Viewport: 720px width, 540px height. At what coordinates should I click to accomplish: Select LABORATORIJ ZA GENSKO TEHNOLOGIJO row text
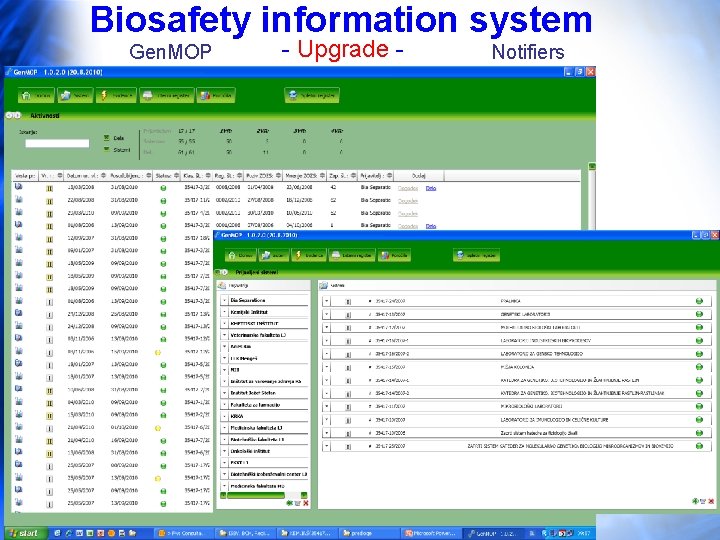click(x=541, y=354)
